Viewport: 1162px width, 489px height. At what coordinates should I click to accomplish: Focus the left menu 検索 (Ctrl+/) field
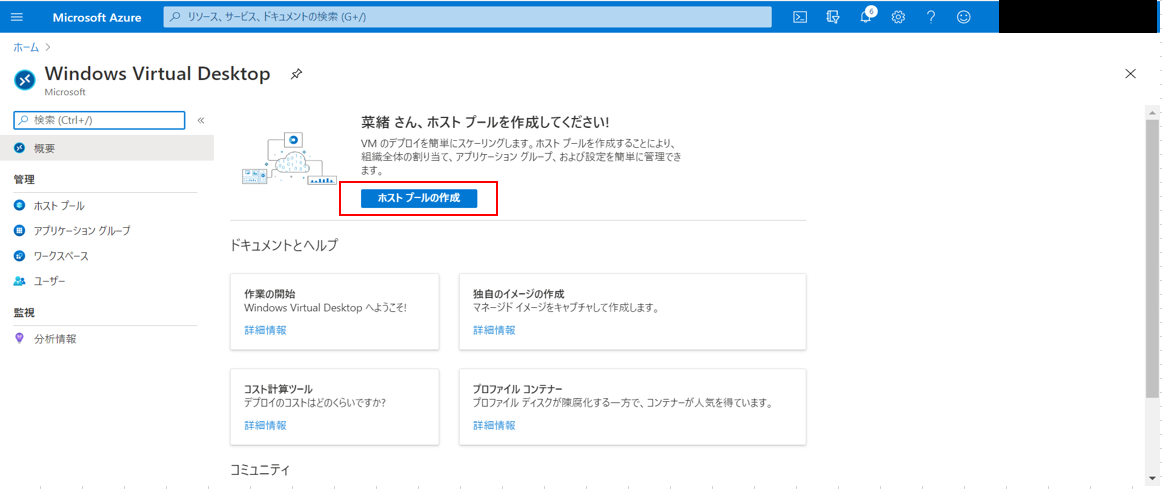pyautogui.click(x=99, y=120)
